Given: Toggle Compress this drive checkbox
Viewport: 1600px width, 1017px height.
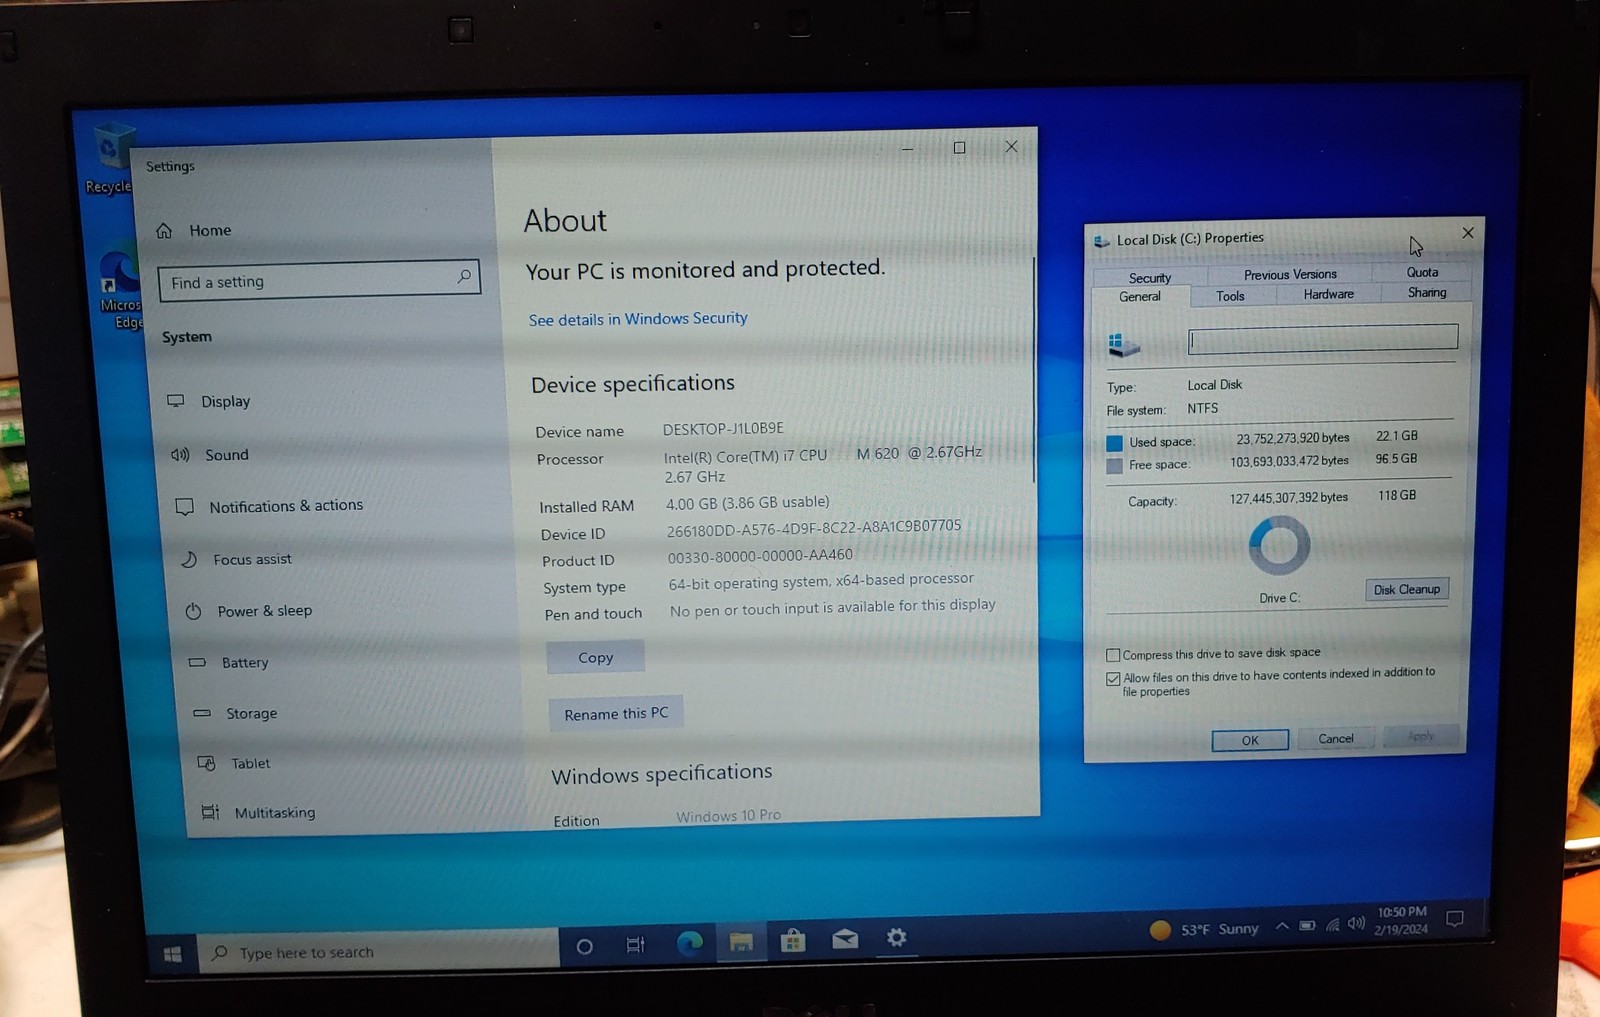Looking at the screenshot, I should point(1113,655).
